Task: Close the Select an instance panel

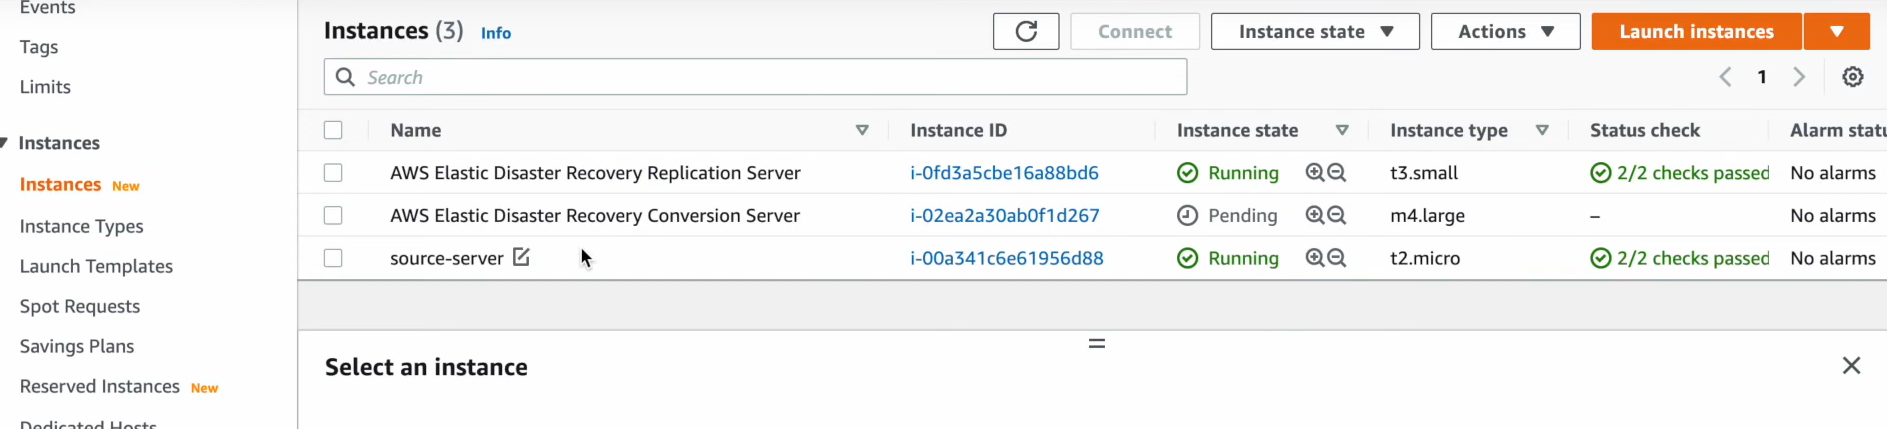Action: (1852, 366)
